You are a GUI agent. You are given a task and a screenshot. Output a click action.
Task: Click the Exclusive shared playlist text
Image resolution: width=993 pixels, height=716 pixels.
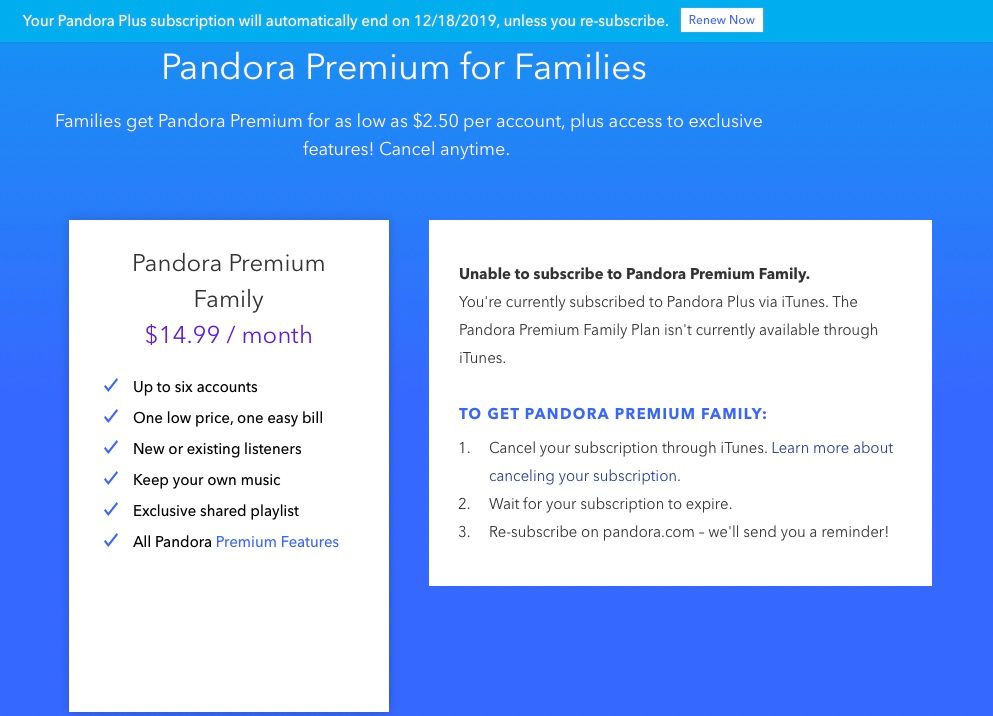216,511
